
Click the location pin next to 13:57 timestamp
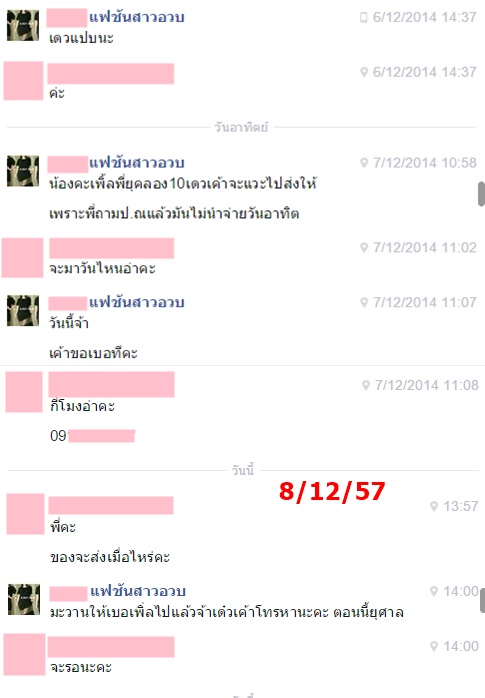pos(434,506)
